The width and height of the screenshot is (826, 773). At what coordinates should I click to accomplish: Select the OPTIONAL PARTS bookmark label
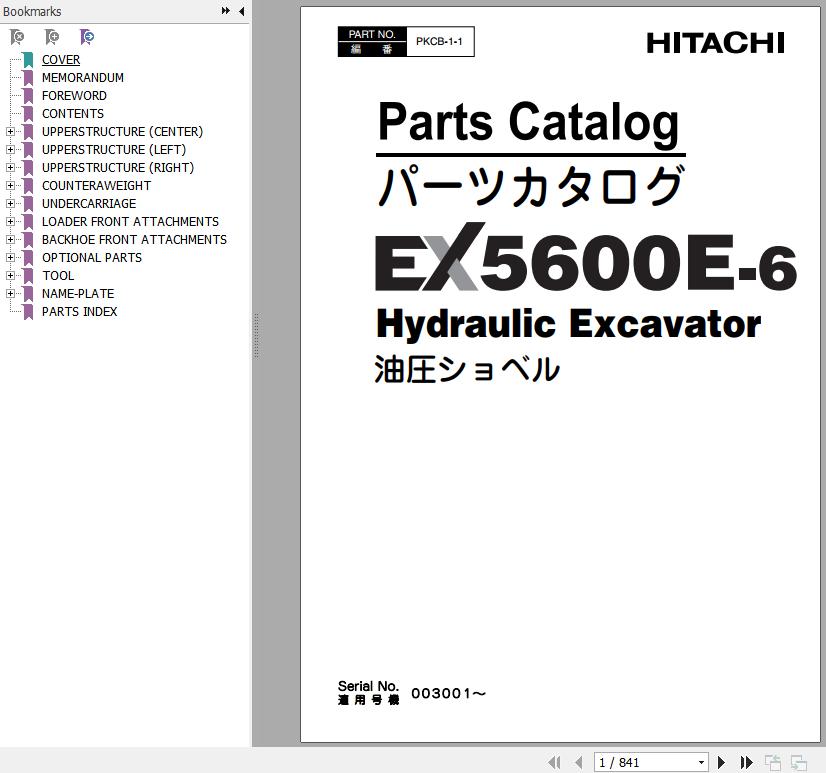click(92, 258)
